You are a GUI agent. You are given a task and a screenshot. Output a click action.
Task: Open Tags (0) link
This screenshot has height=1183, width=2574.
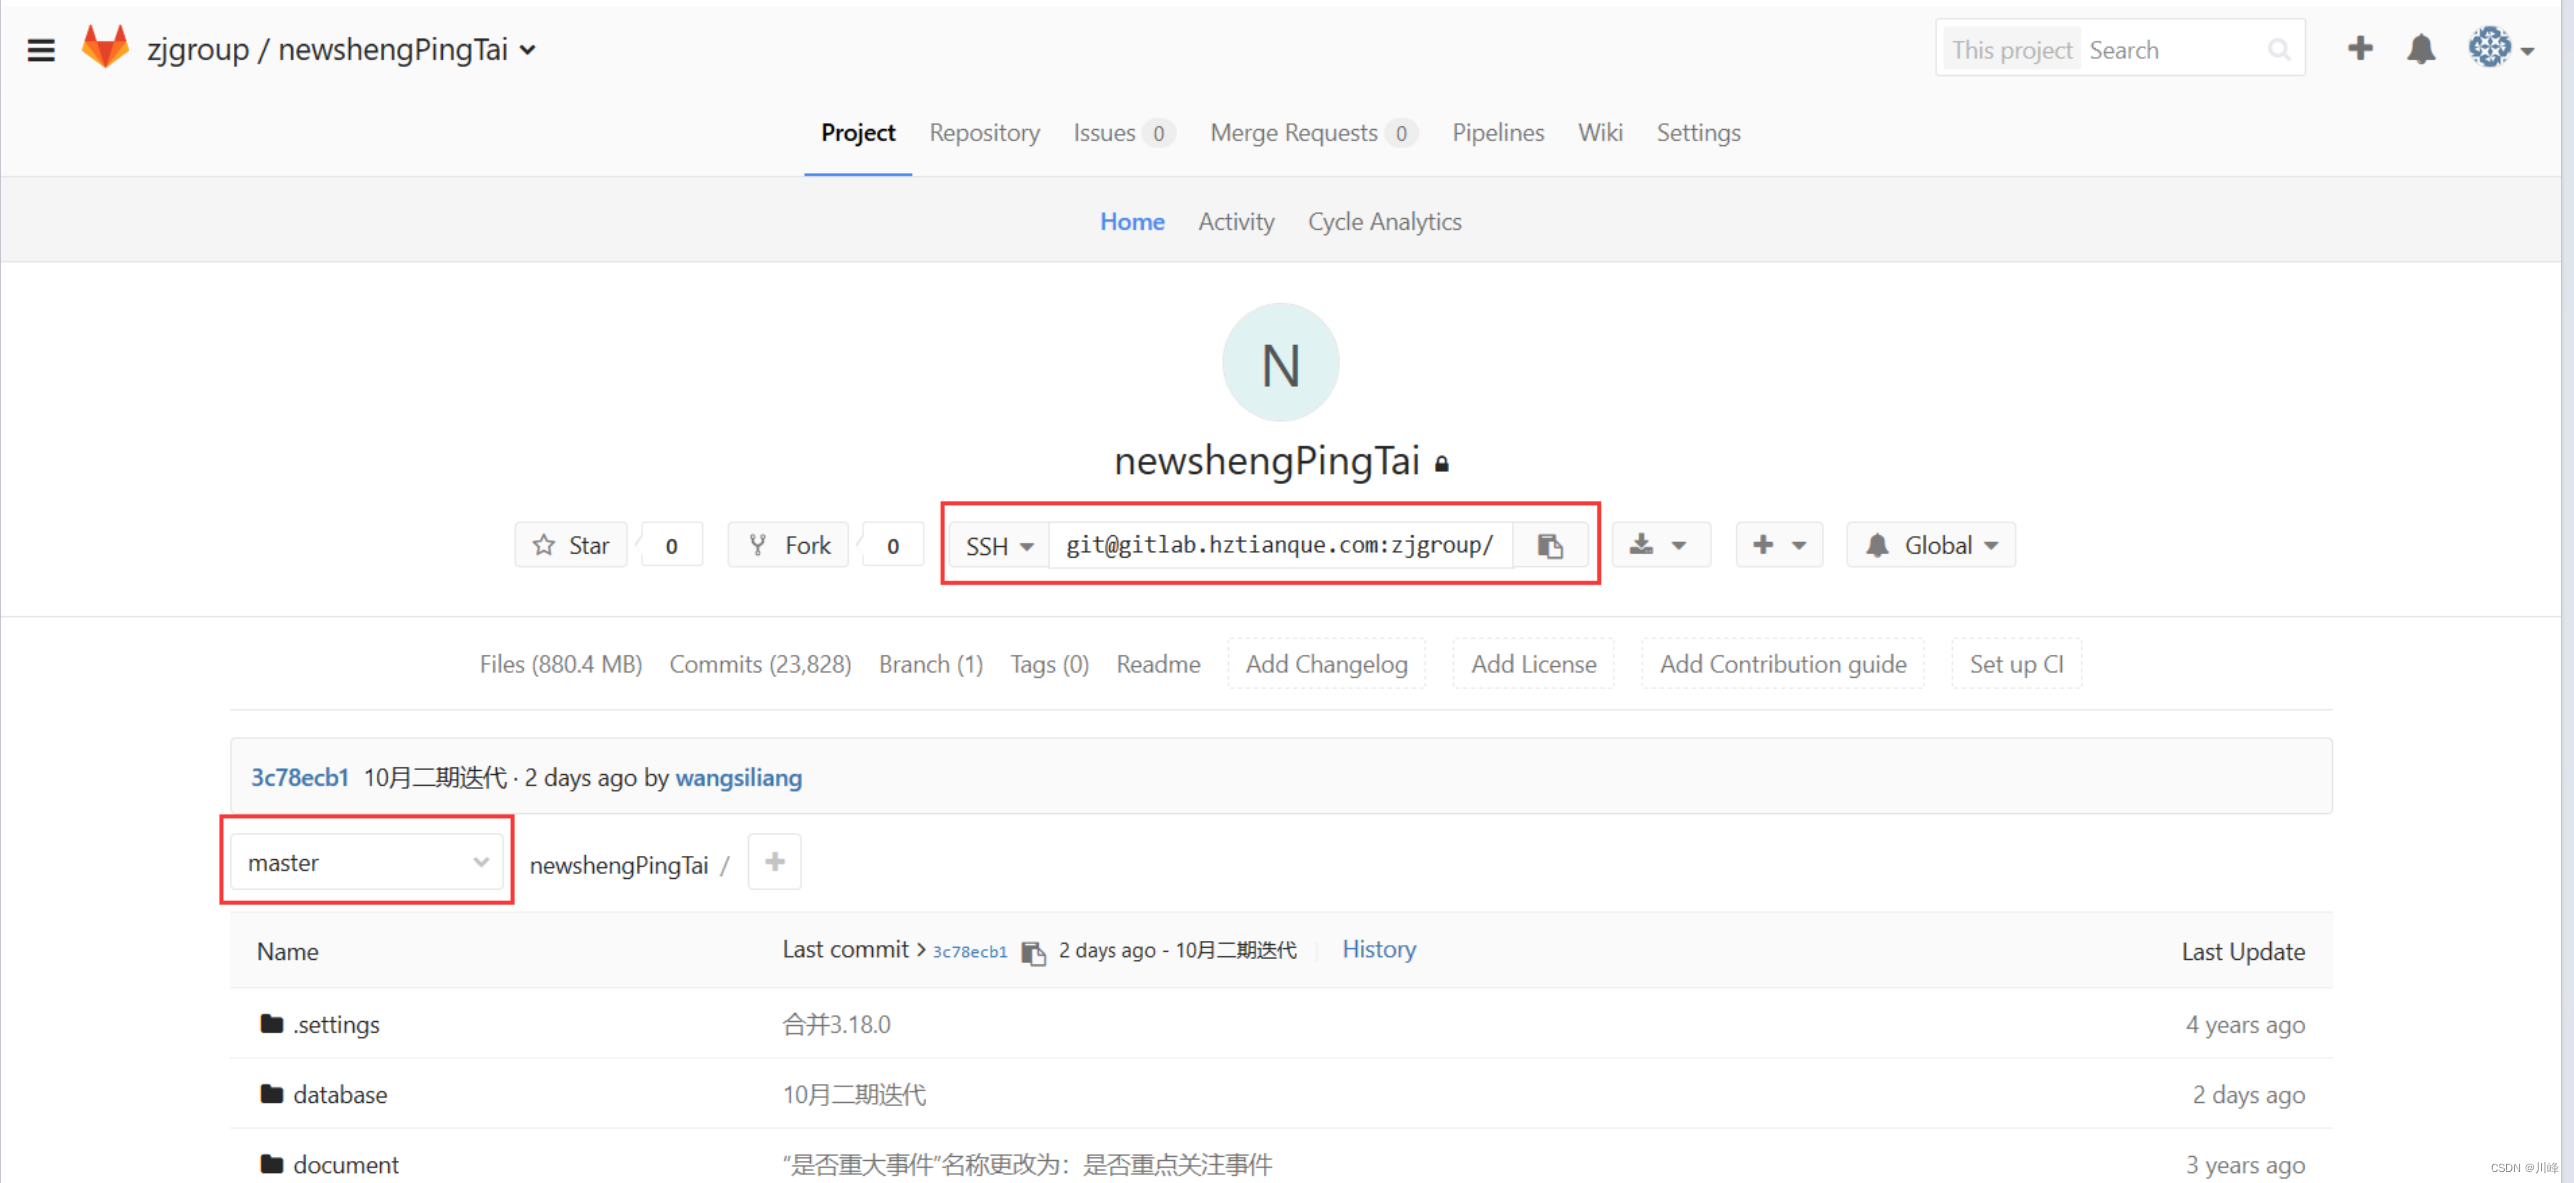click(1049, 664)
